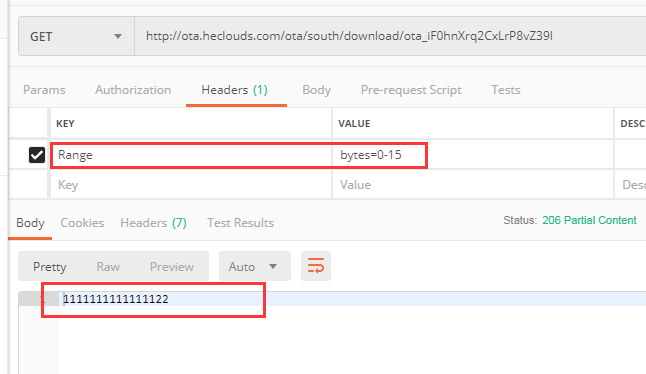Expand the Auto format dropdown
Image resolution: width=646 pixels, height=374 pixels.
tap(255, 266)
